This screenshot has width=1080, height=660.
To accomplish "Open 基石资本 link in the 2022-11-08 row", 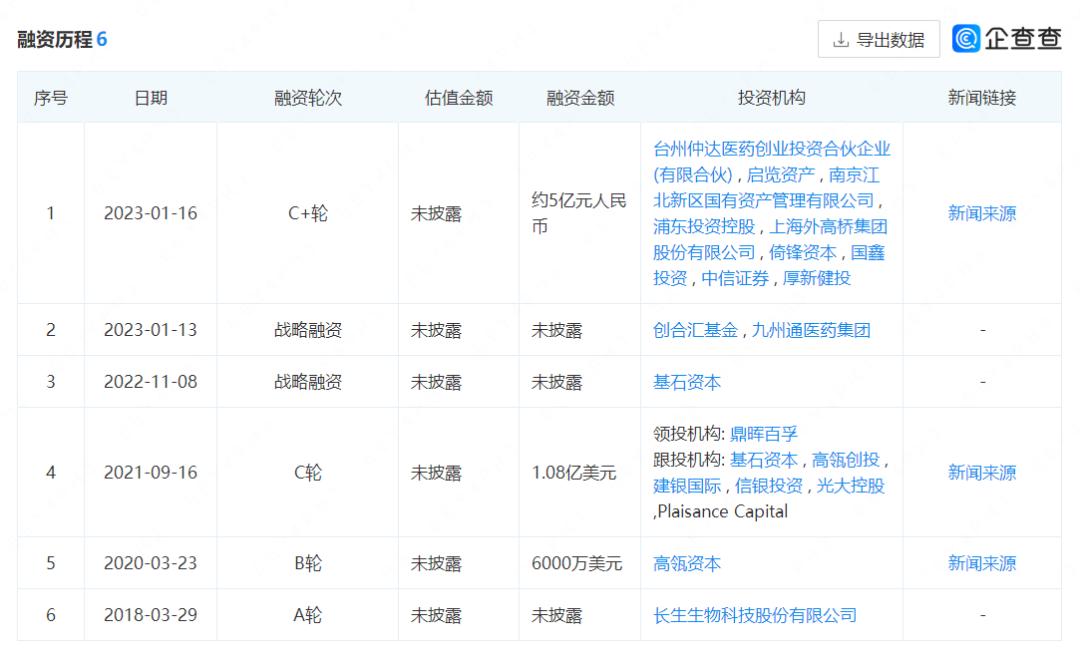I will coord(687,382).
